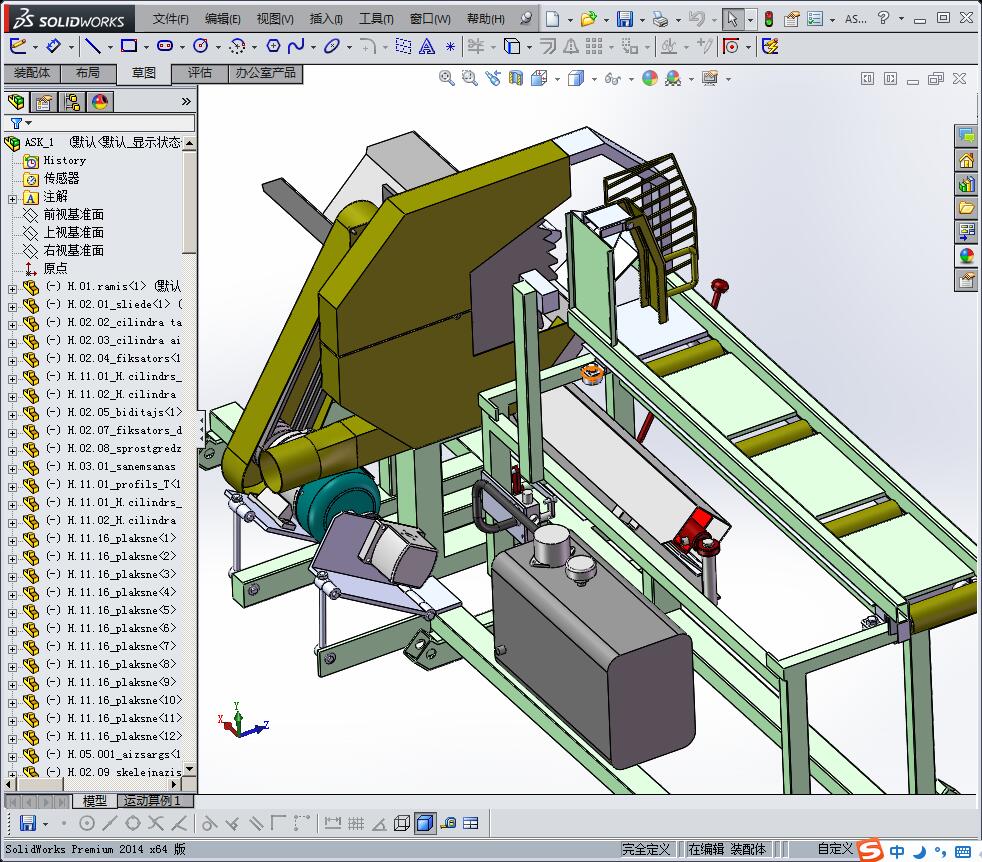Switch to the 评估 tab
982x862 pixels.
[x=200, y=73]
